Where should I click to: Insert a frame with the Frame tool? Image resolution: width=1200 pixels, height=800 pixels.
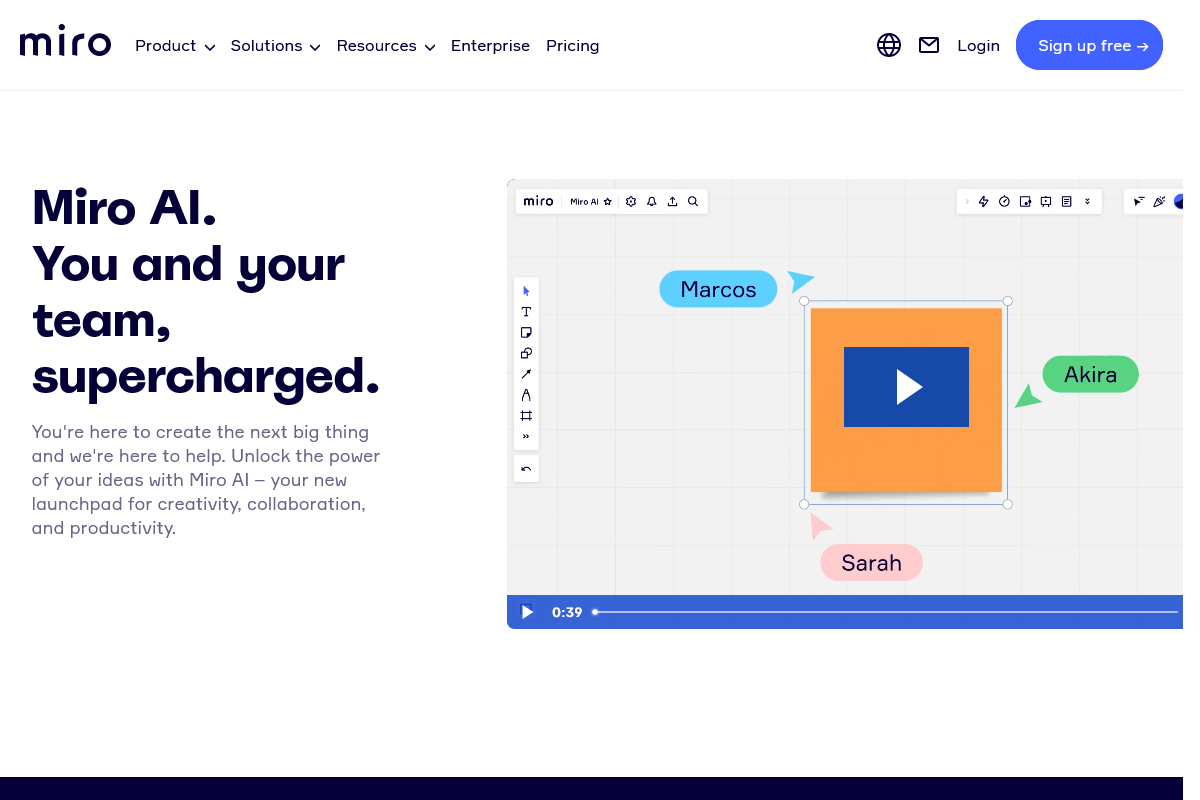(x=526, y=415)
